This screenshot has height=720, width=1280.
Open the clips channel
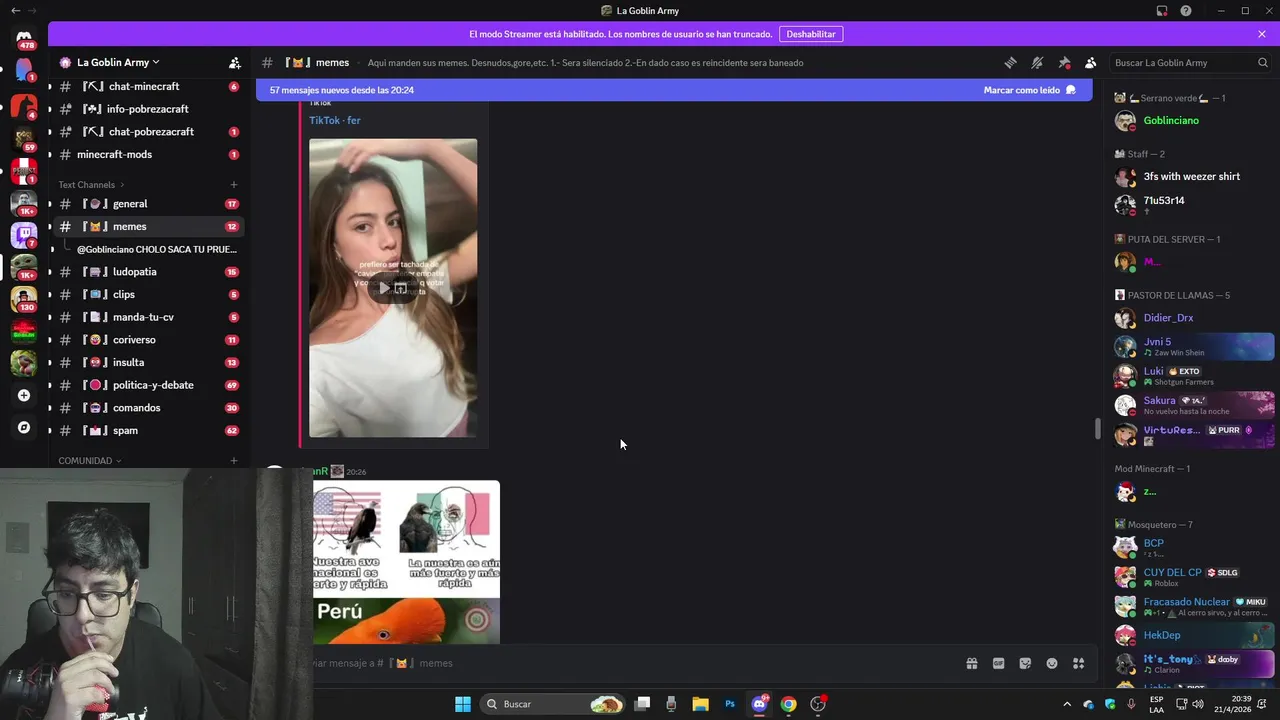[x=148, y=295]
